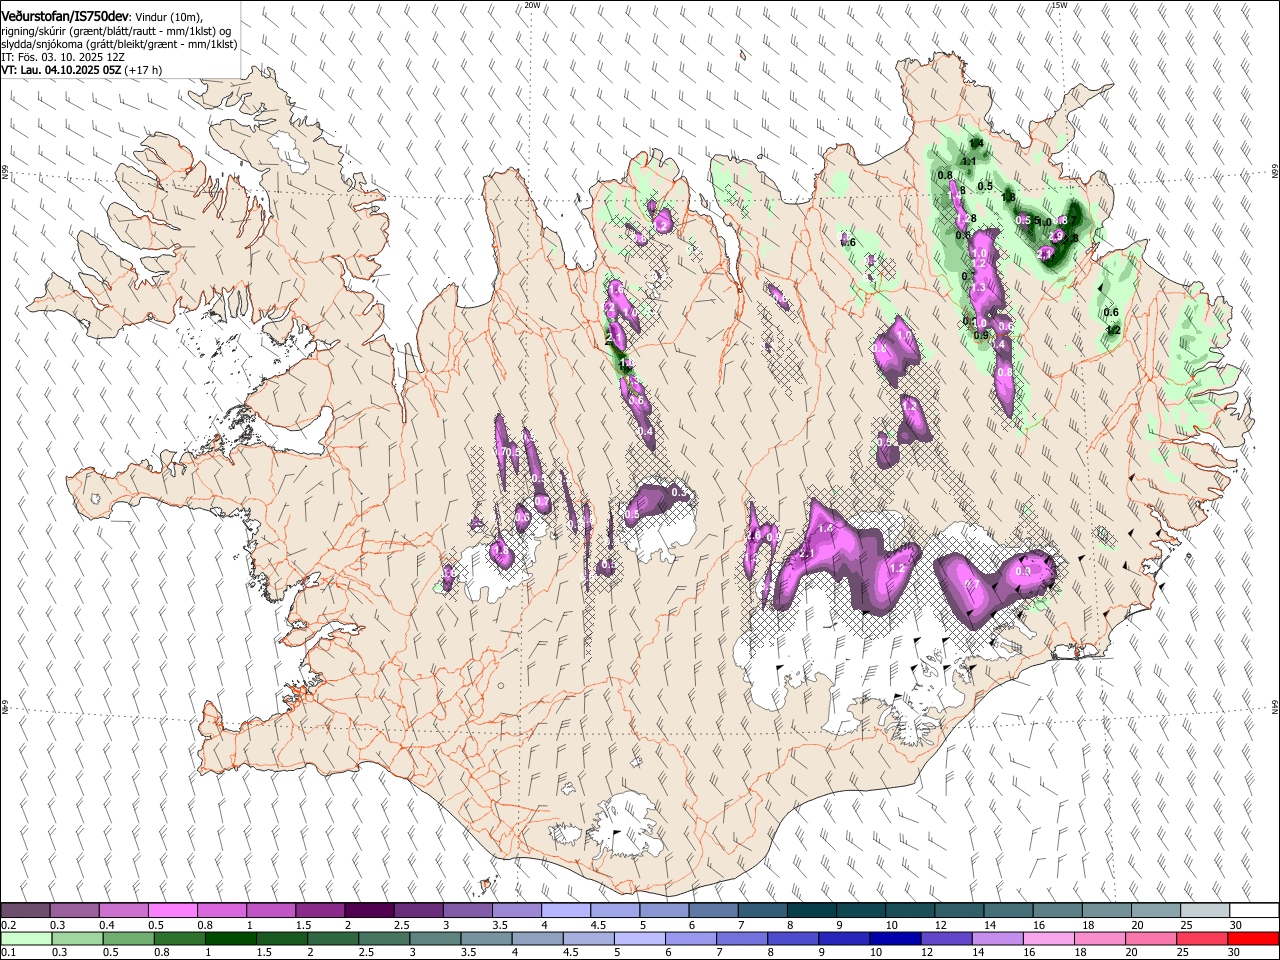Click the bright red rain-scale swatch labeled 30

click(1254, 939)
